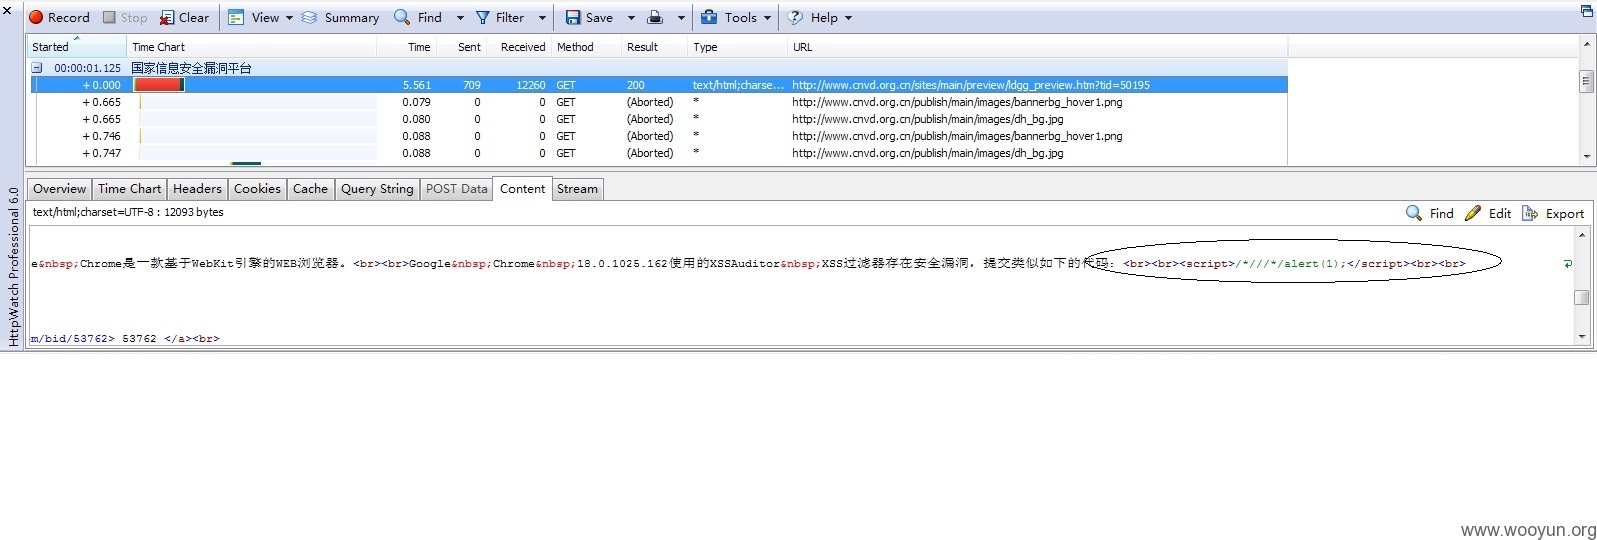
Task: Export the content with Export
Action: 1553,213
